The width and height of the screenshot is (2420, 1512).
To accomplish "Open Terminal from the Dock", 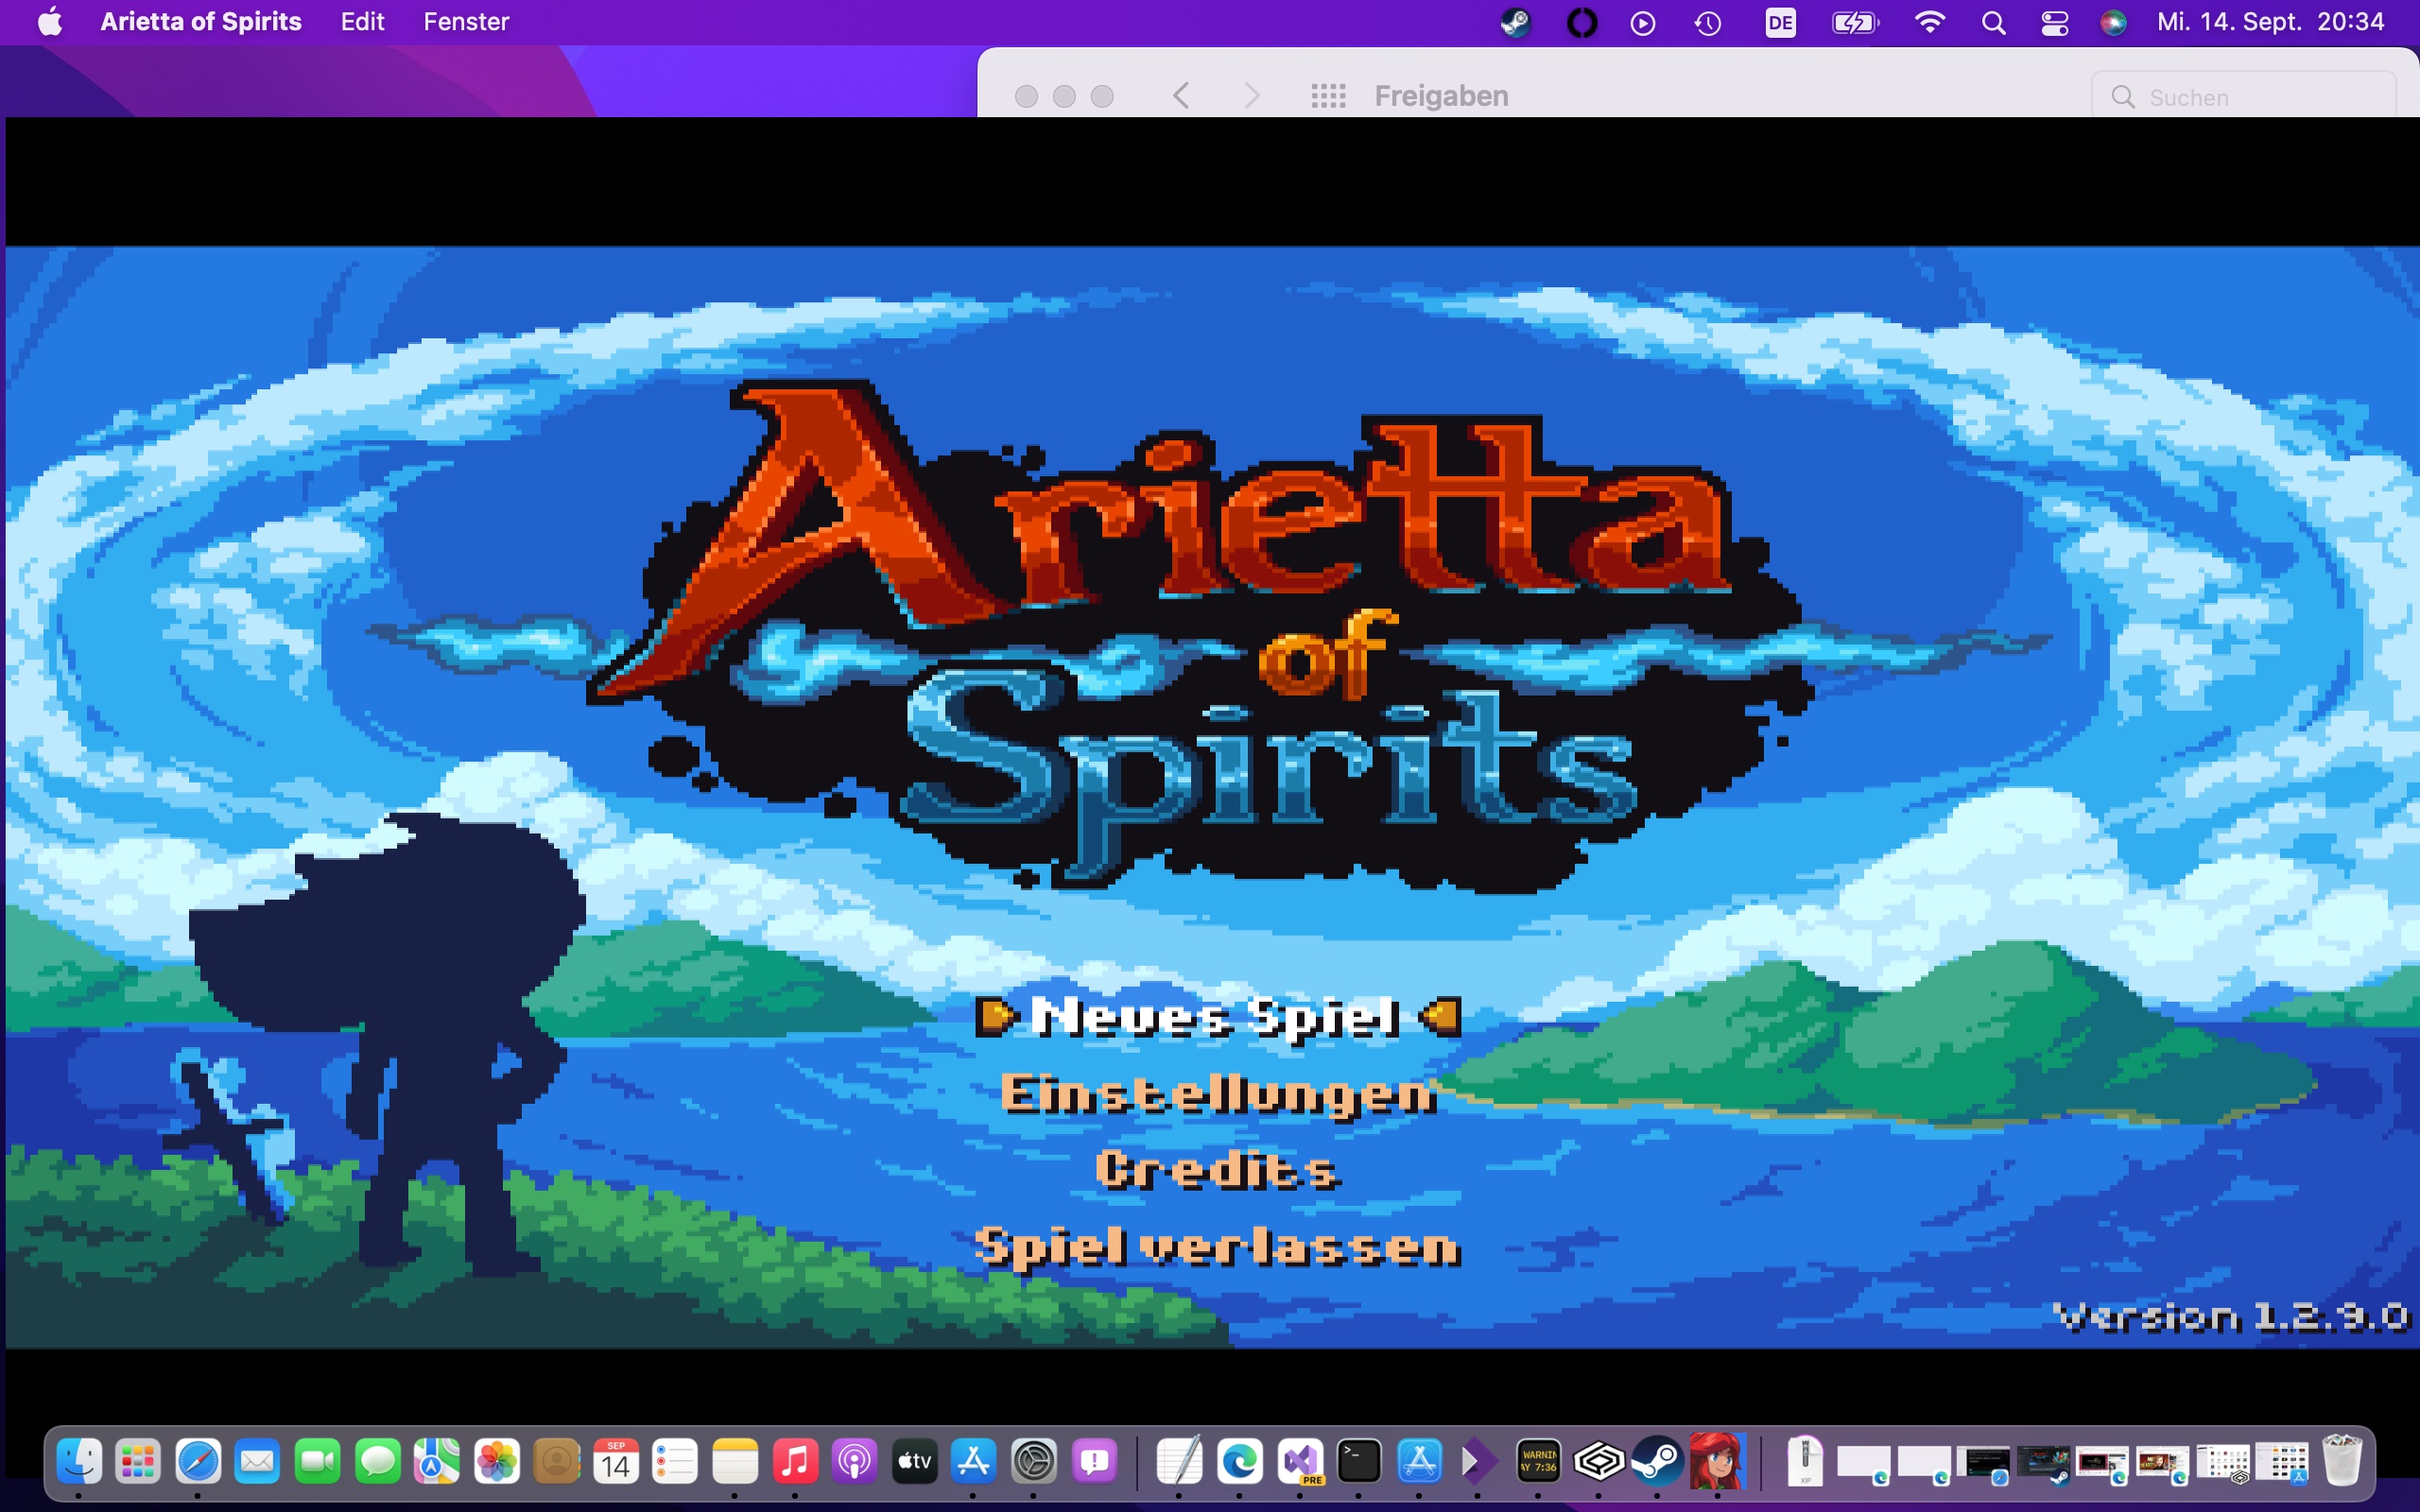I will pos(1359,1462).
